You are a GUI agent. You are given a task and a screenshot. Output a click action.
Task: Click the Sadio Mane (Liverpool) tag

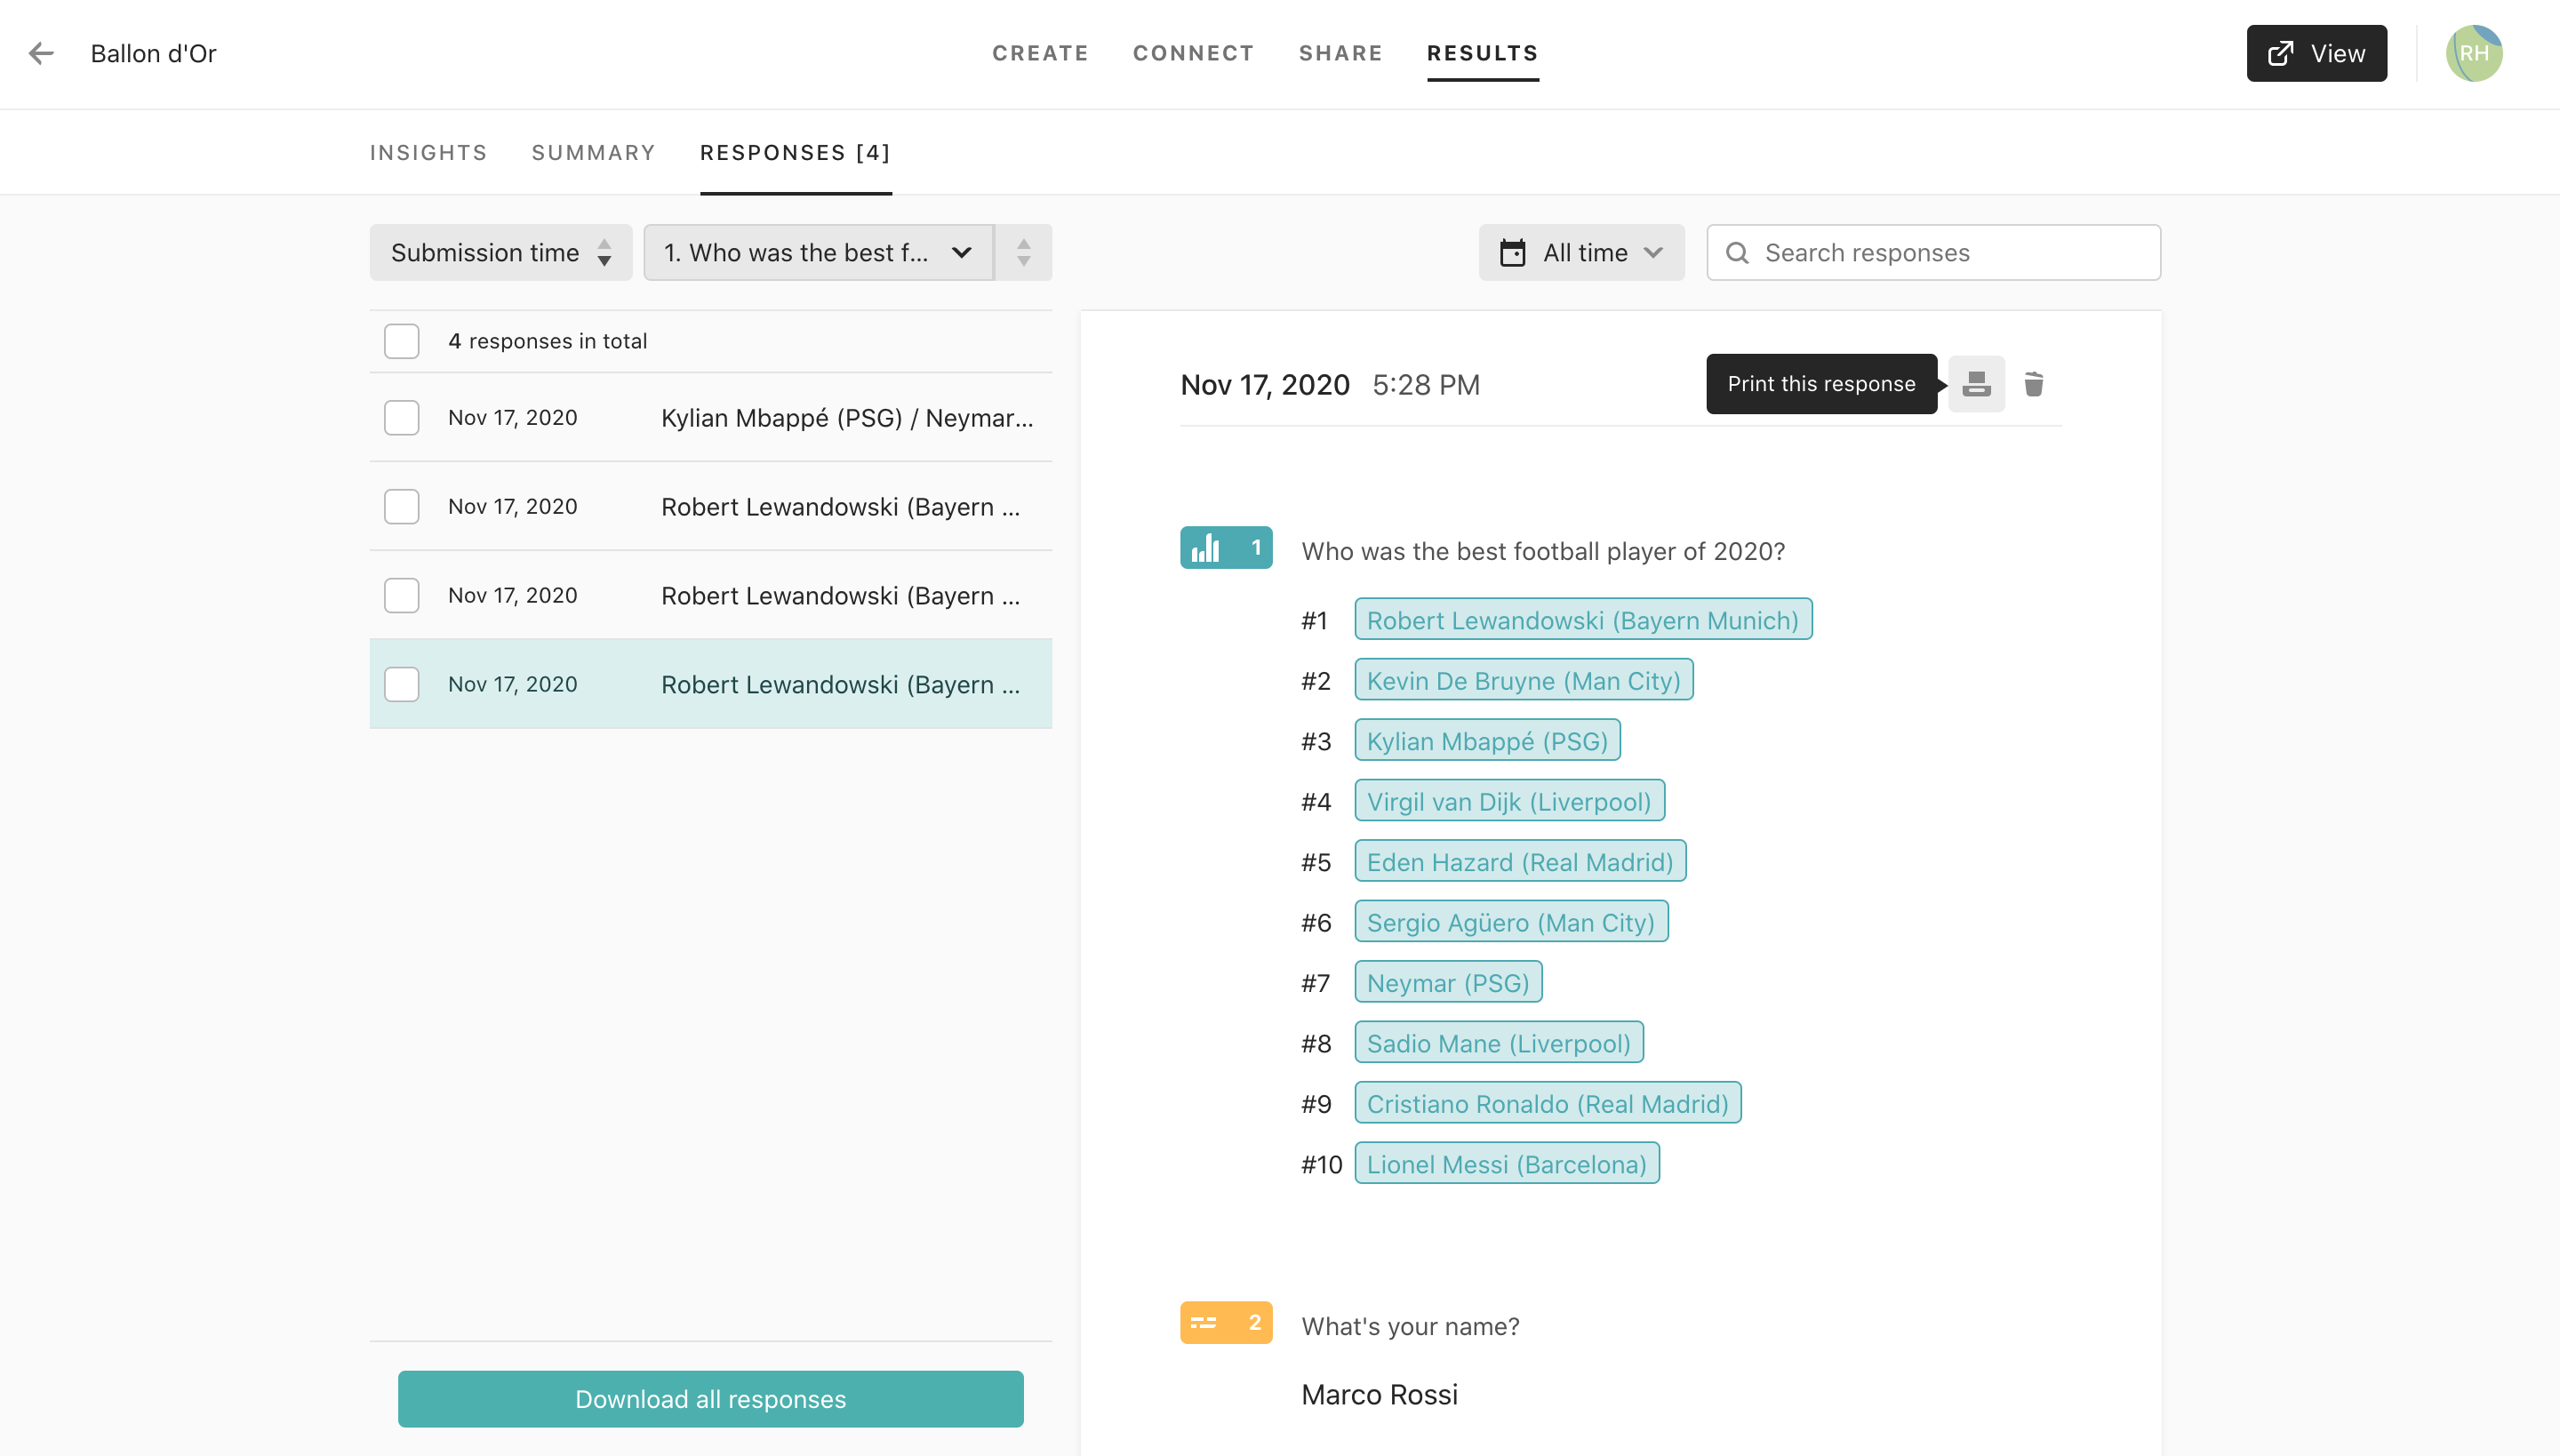tap(1499, 1043)
